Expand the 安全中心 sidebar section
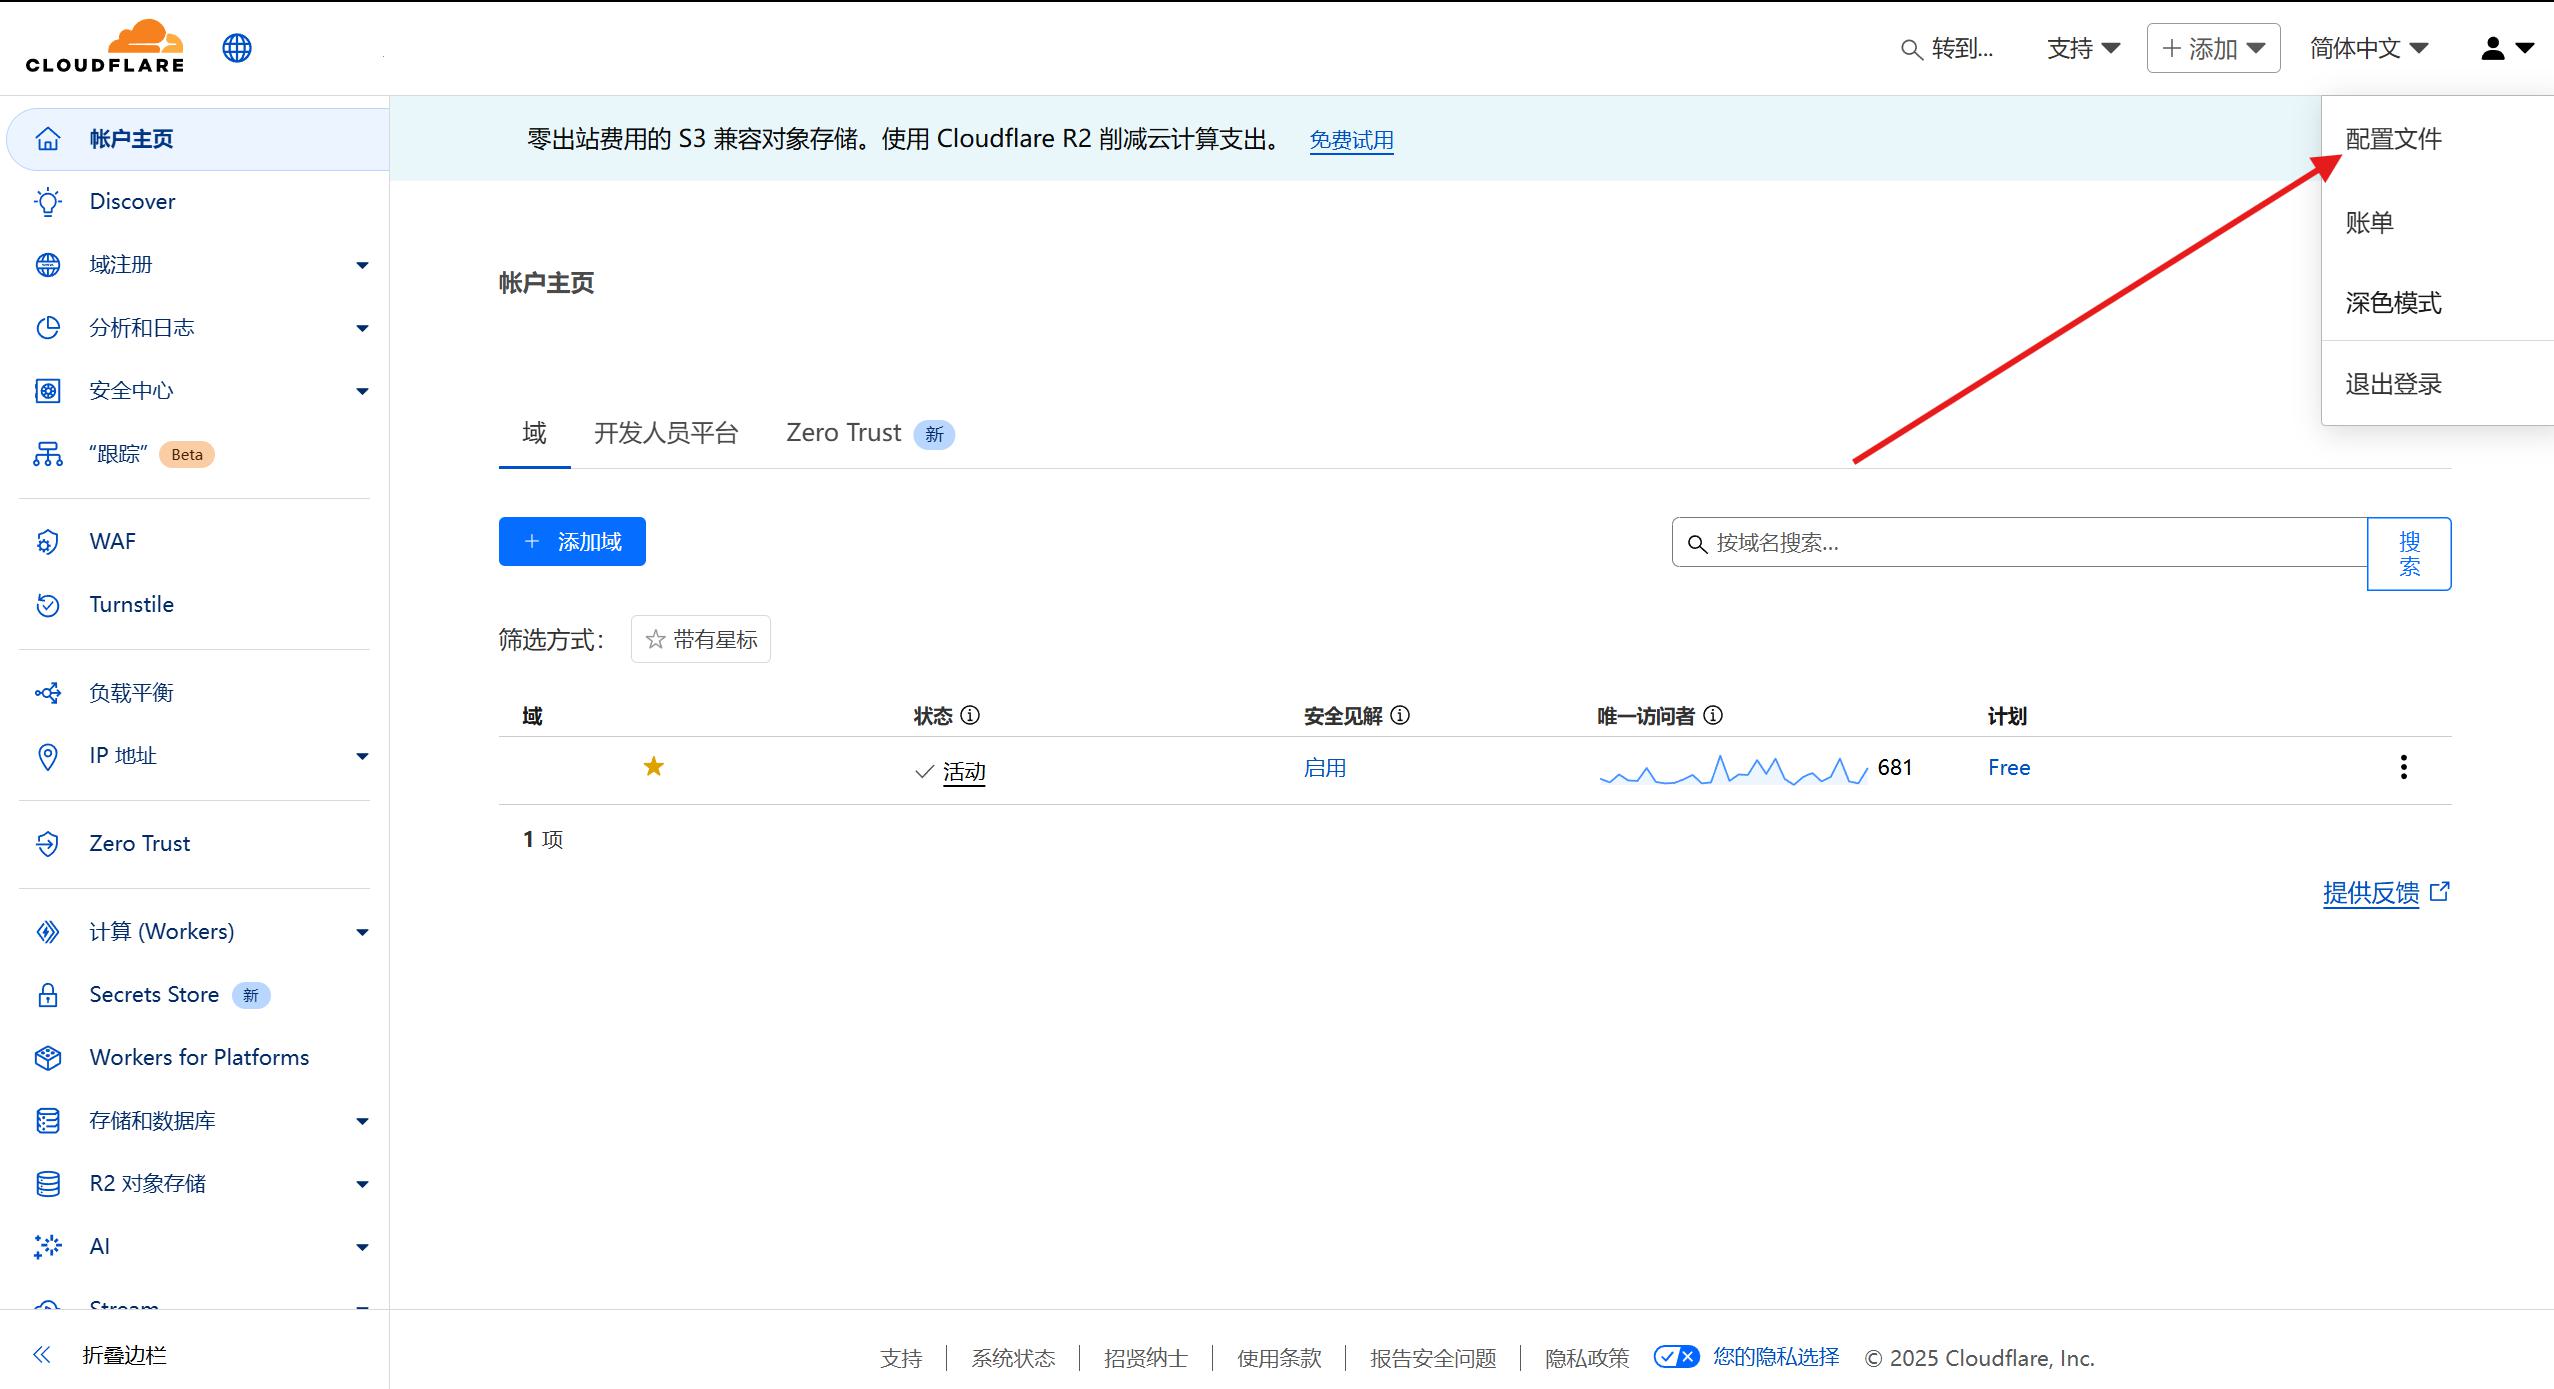Screen dimensions: 2554x1389 pos(362,391)
